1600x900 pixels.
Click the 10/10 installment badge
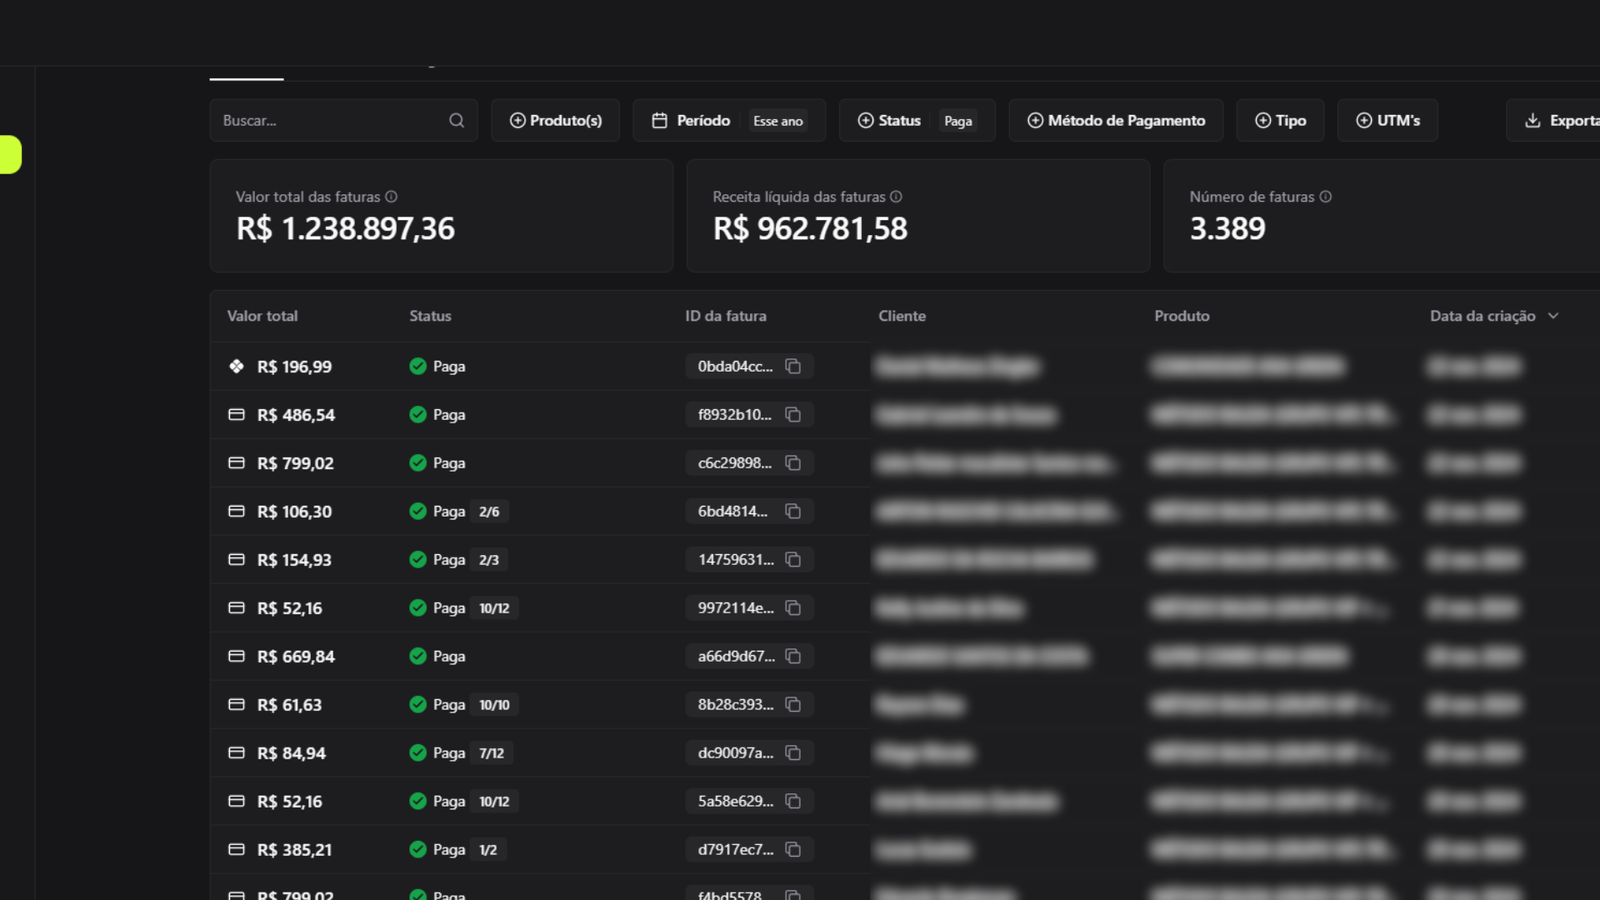click(494, 705)
